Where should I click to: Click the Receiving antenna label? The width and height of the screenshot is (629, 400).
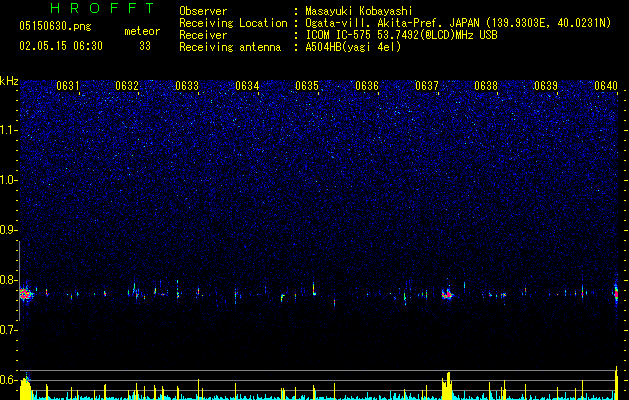pos(230,47)
